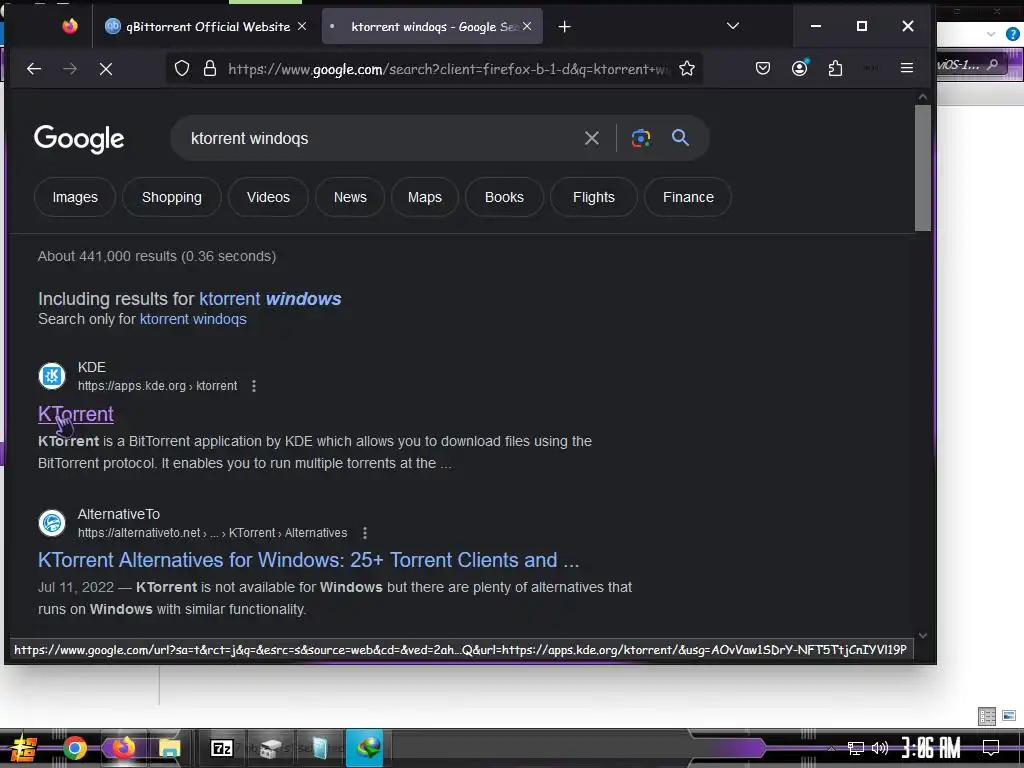
Task: Filter results by Images
Action: (75, 197)
